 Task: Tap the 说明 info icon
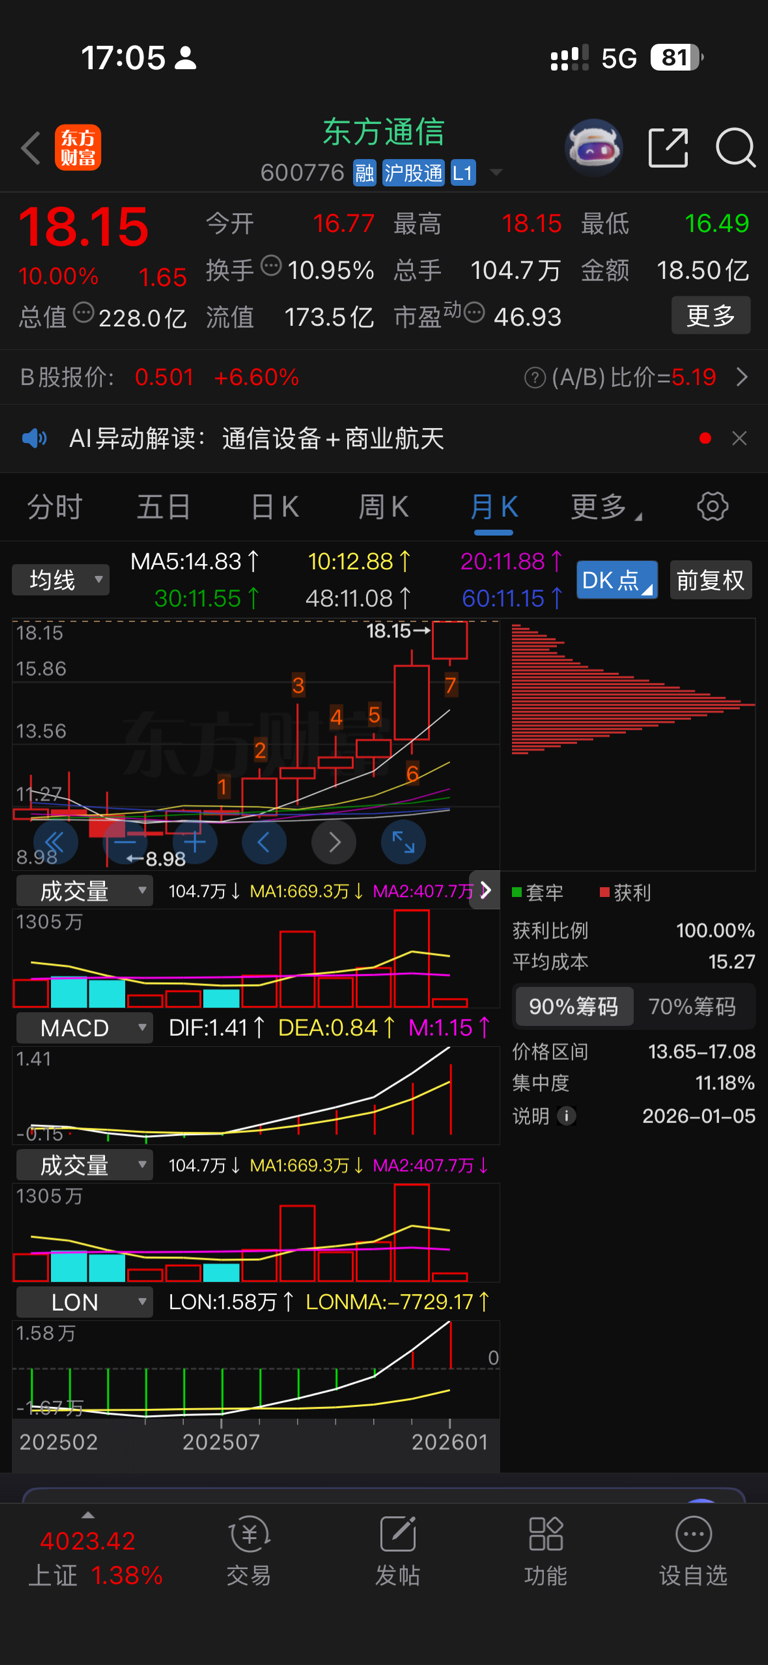click(x=567, y=1116)
